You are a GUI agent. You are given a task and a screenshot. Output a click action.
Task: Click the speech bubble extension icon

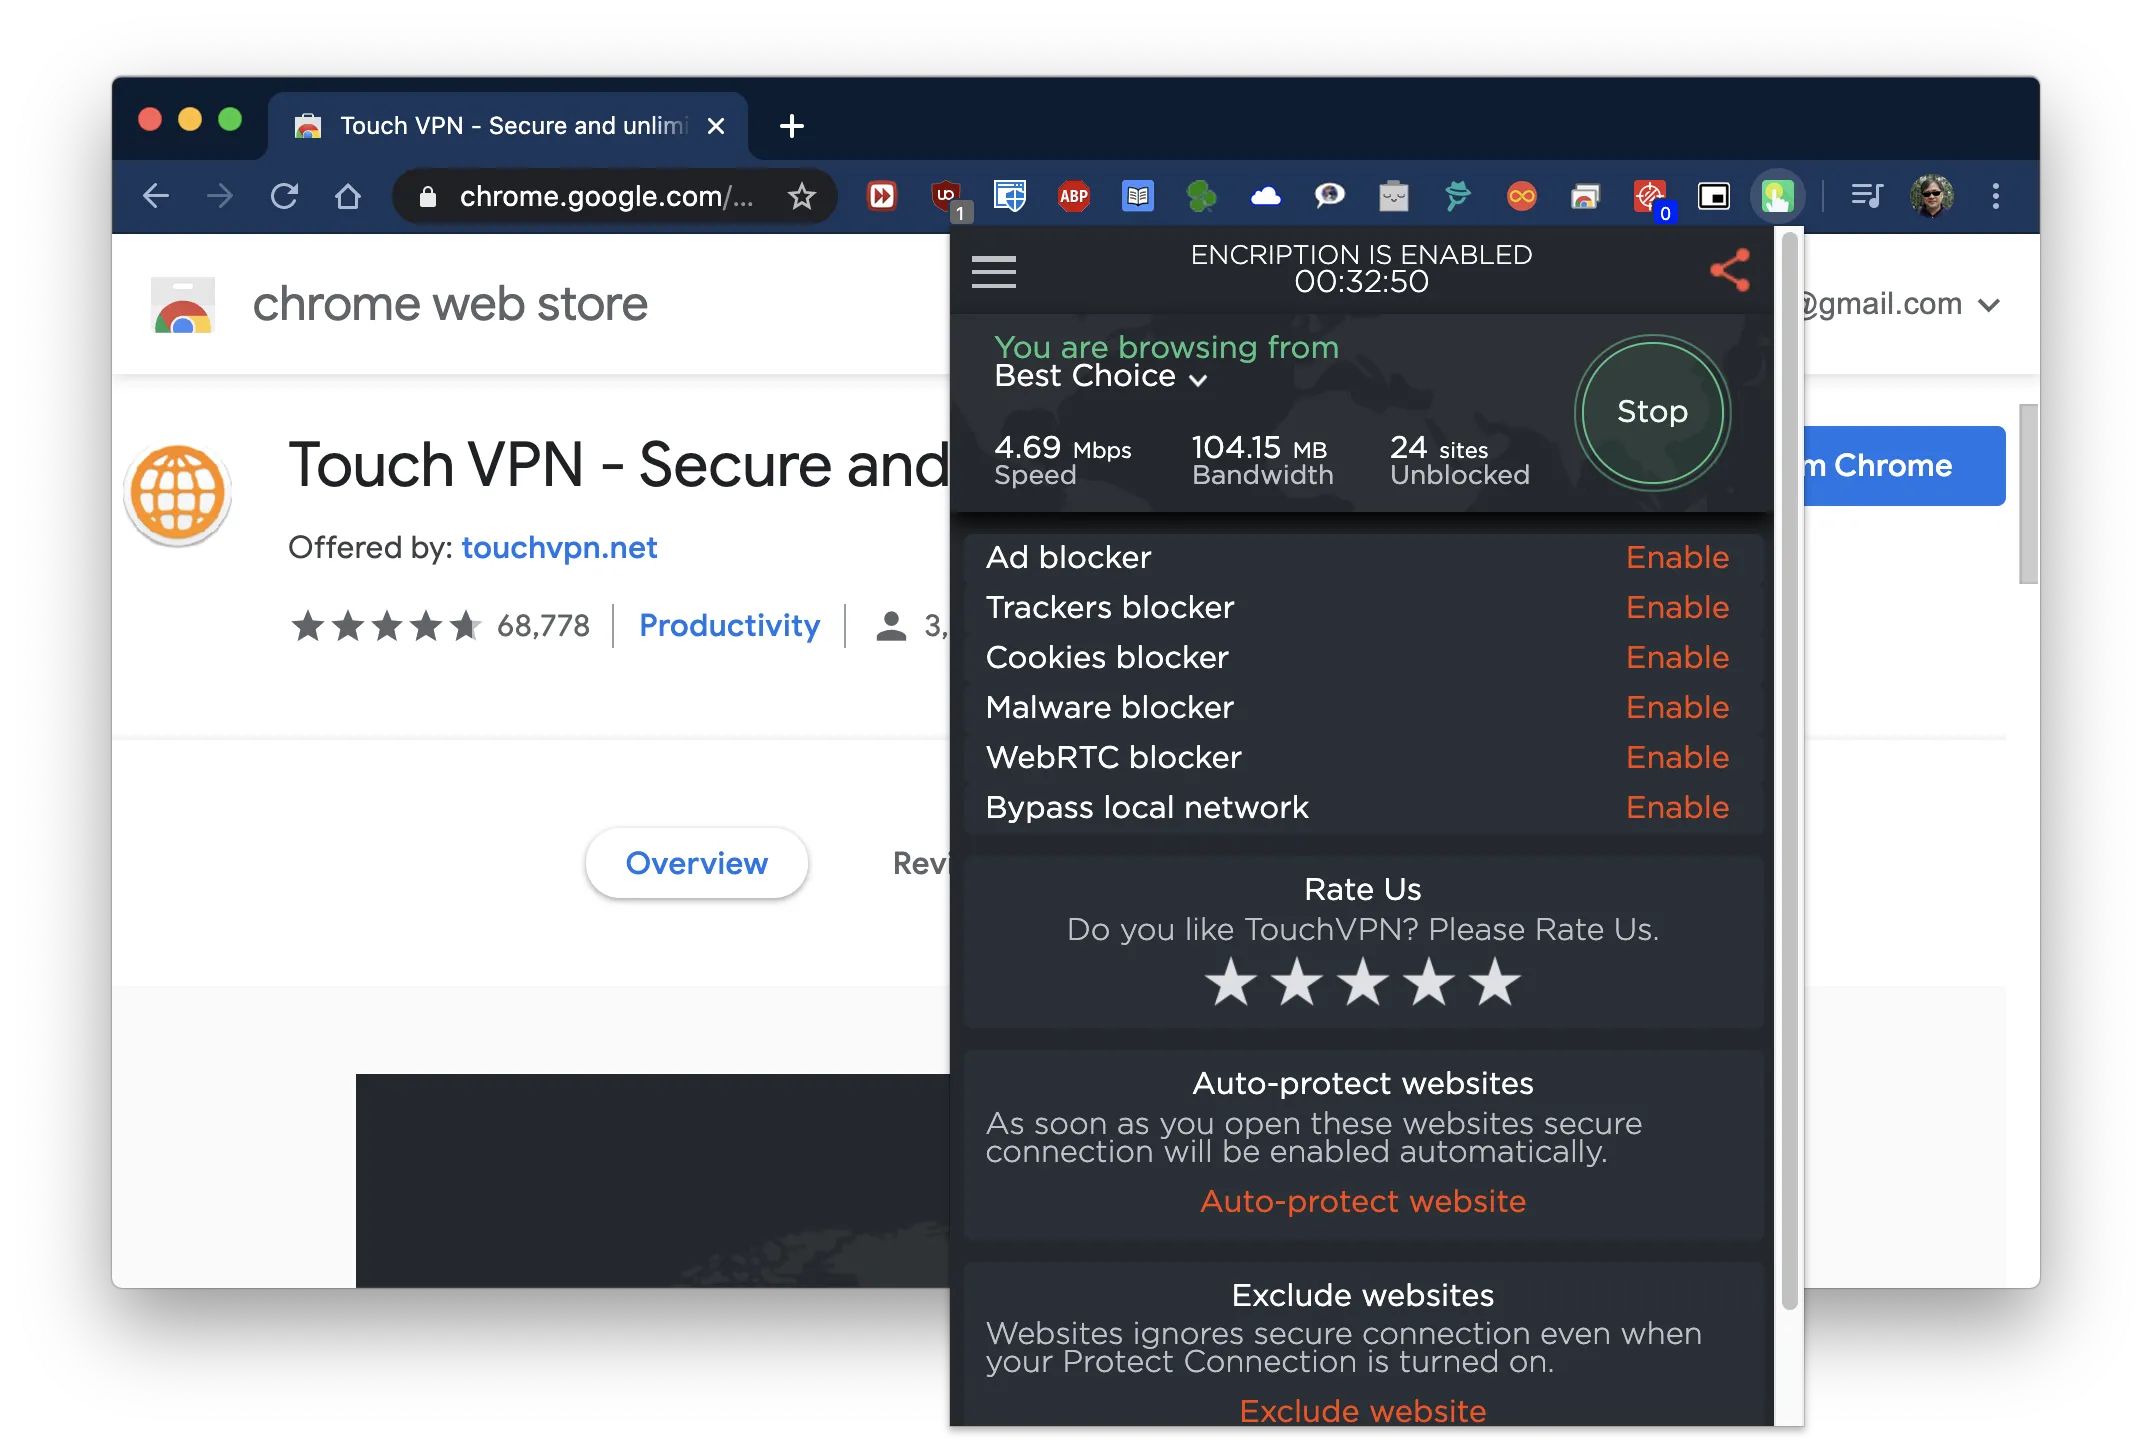1329,196
